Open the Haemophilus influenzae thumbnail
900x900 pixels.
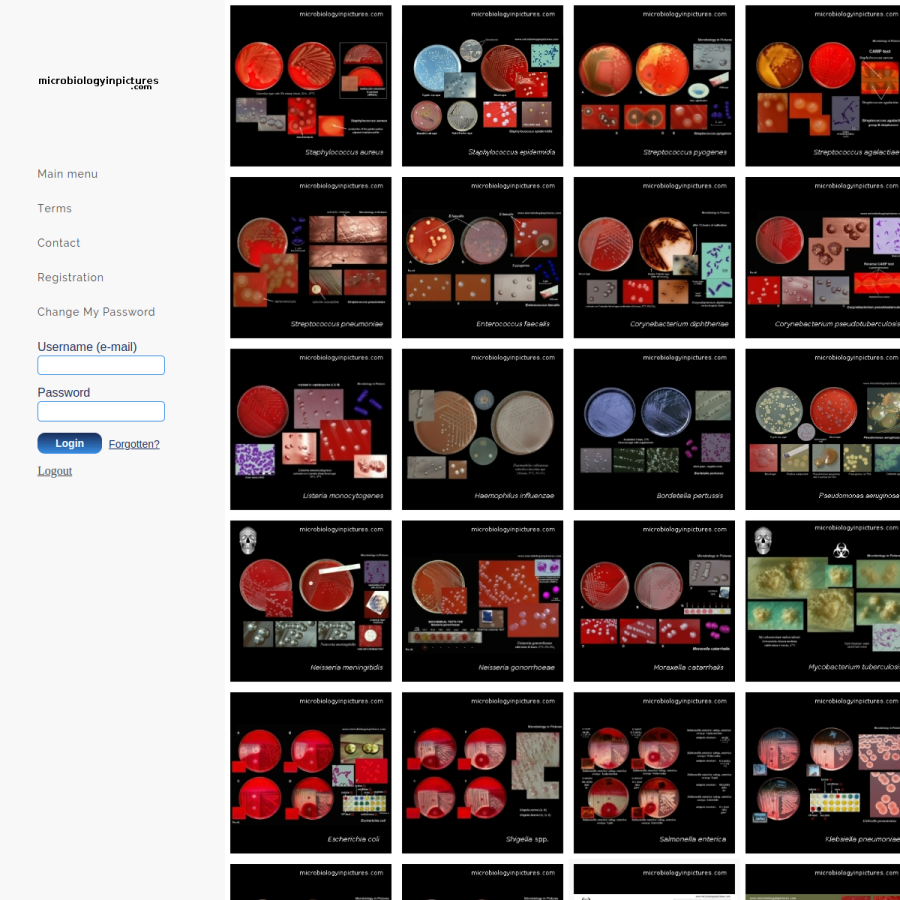[482, 429]
